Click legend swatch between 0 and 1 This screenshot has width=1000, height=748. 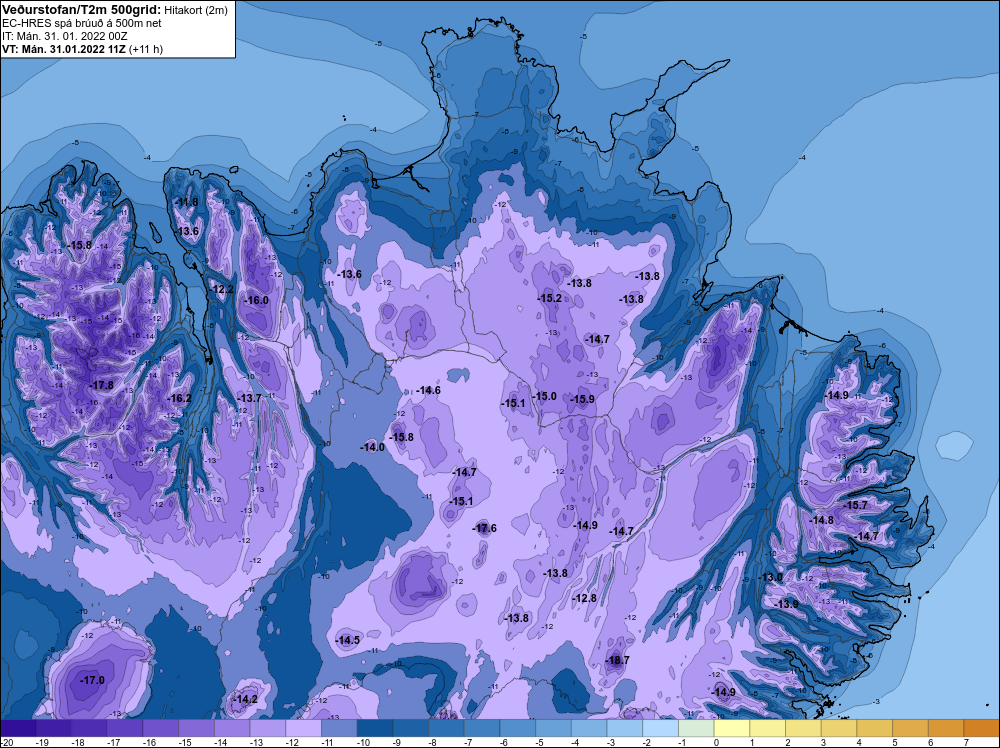(732, 728)
